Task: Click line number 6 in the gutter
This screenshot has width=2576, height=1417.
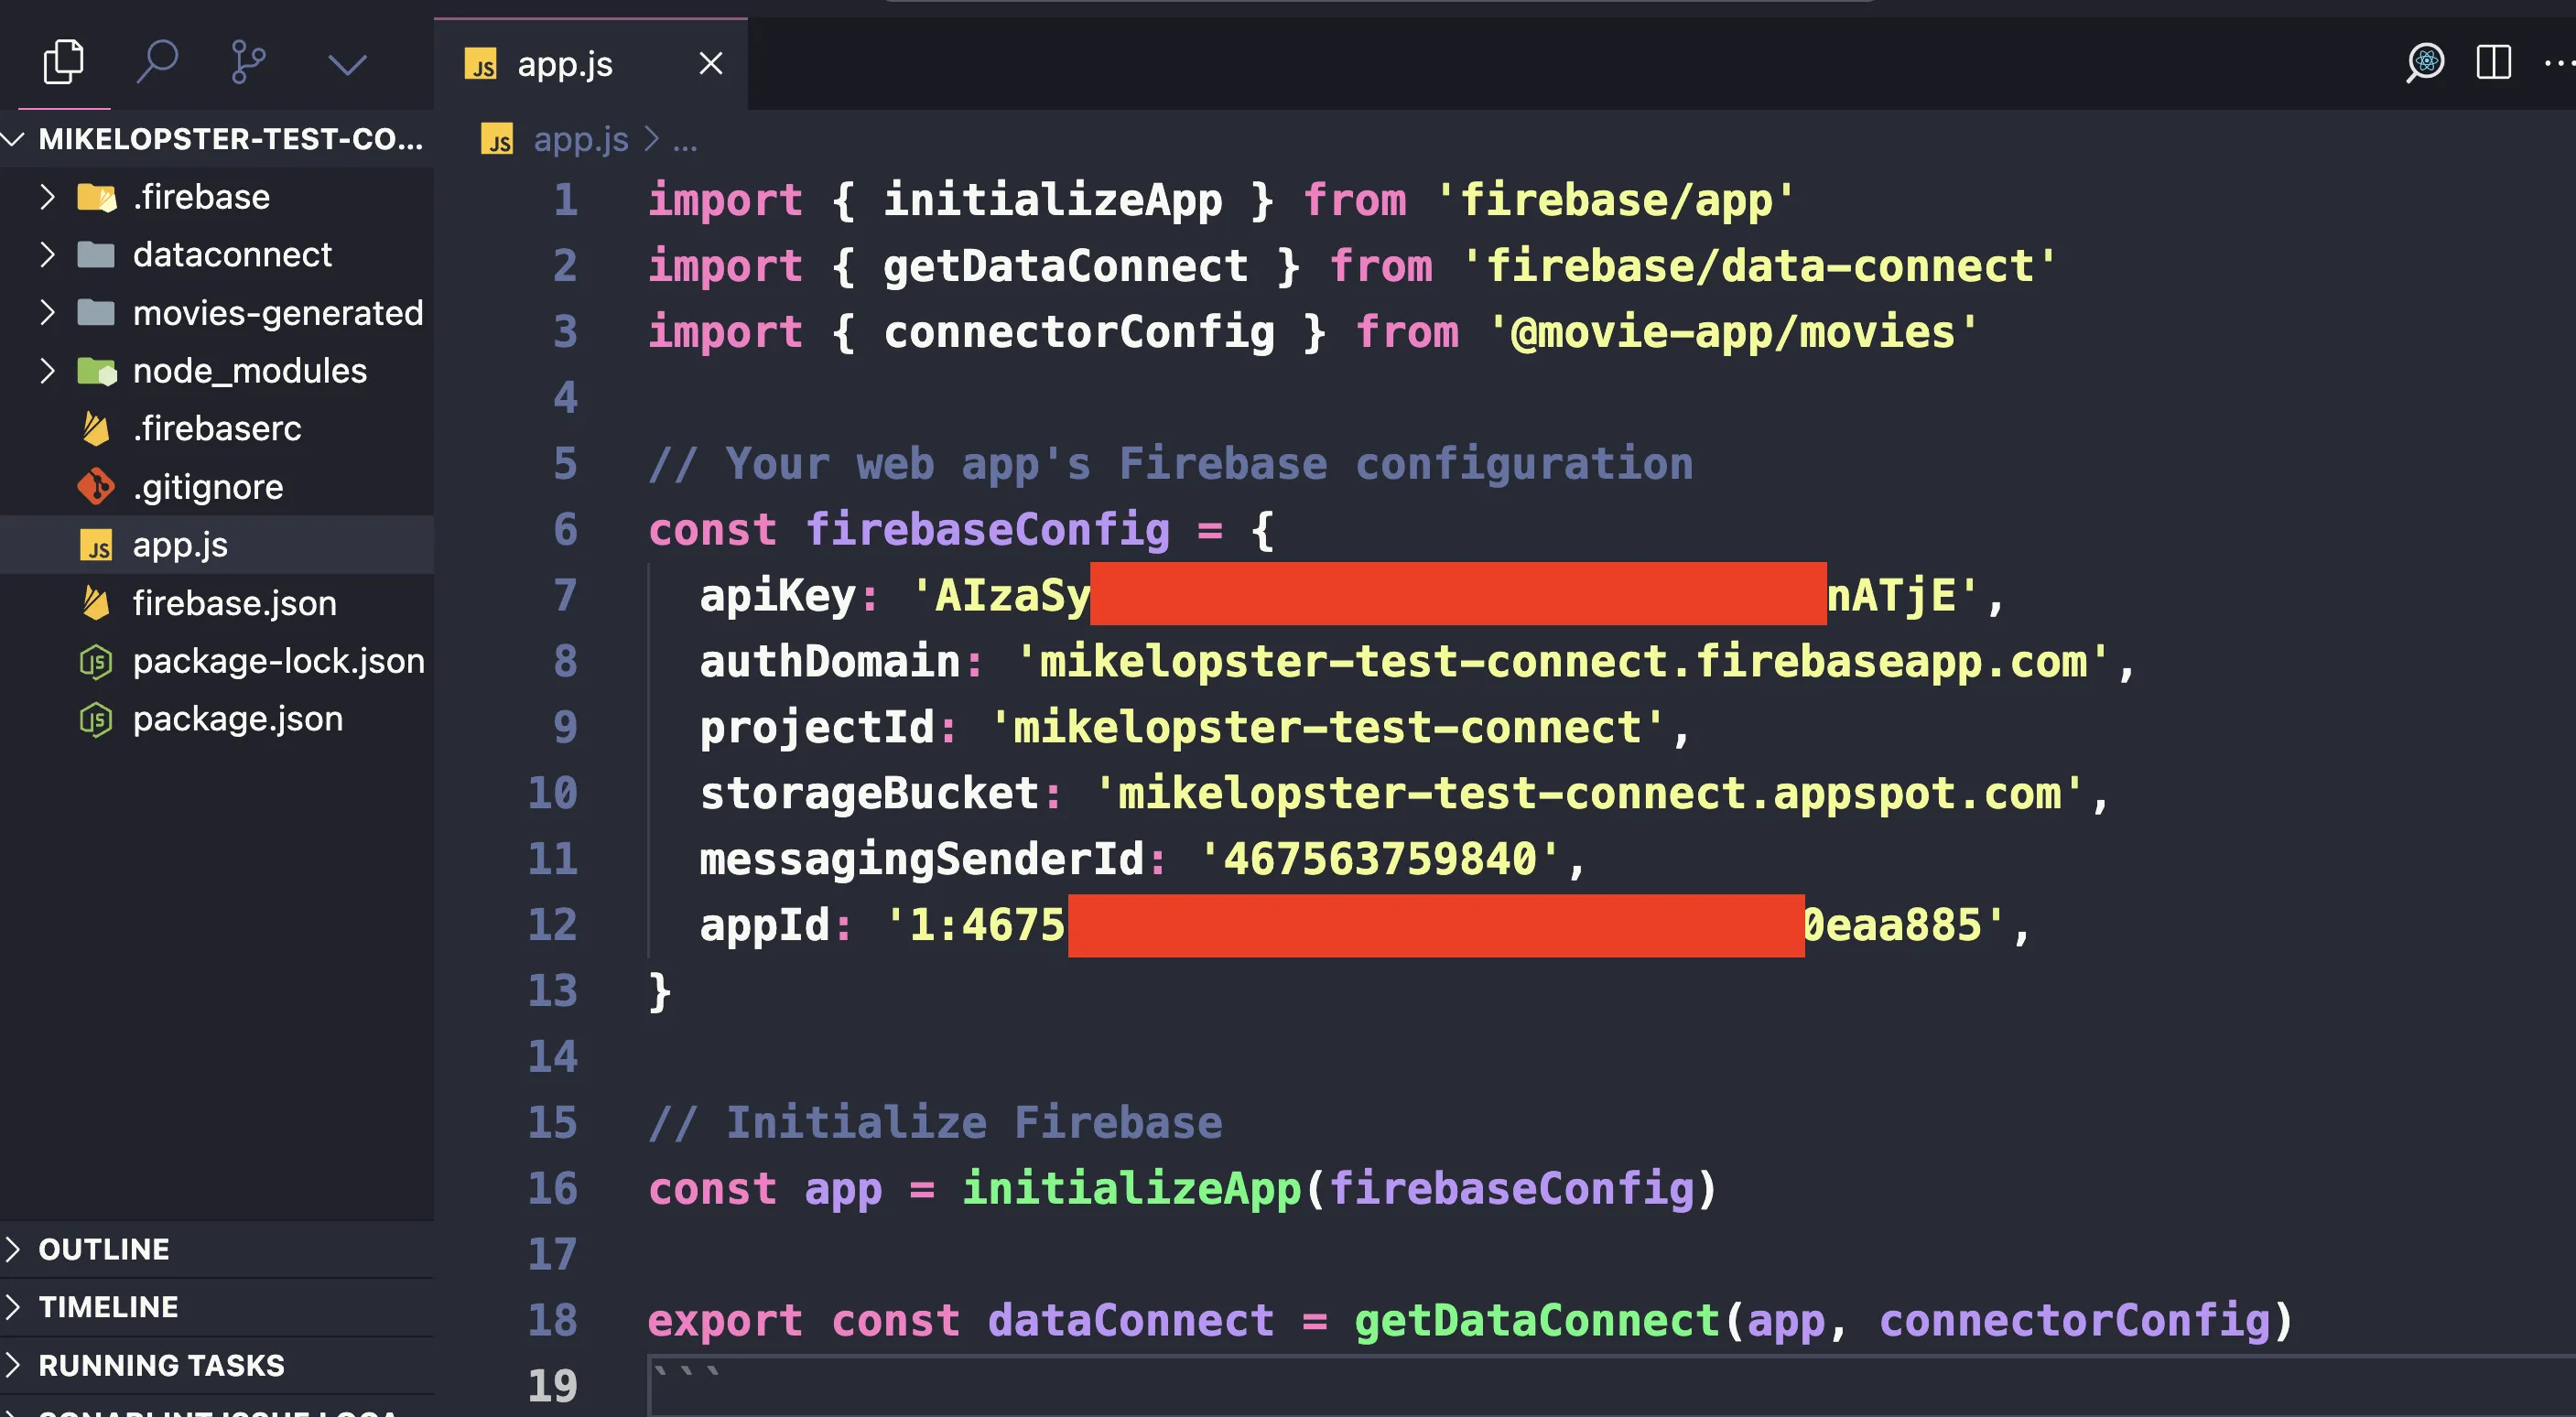Action: 566,529
